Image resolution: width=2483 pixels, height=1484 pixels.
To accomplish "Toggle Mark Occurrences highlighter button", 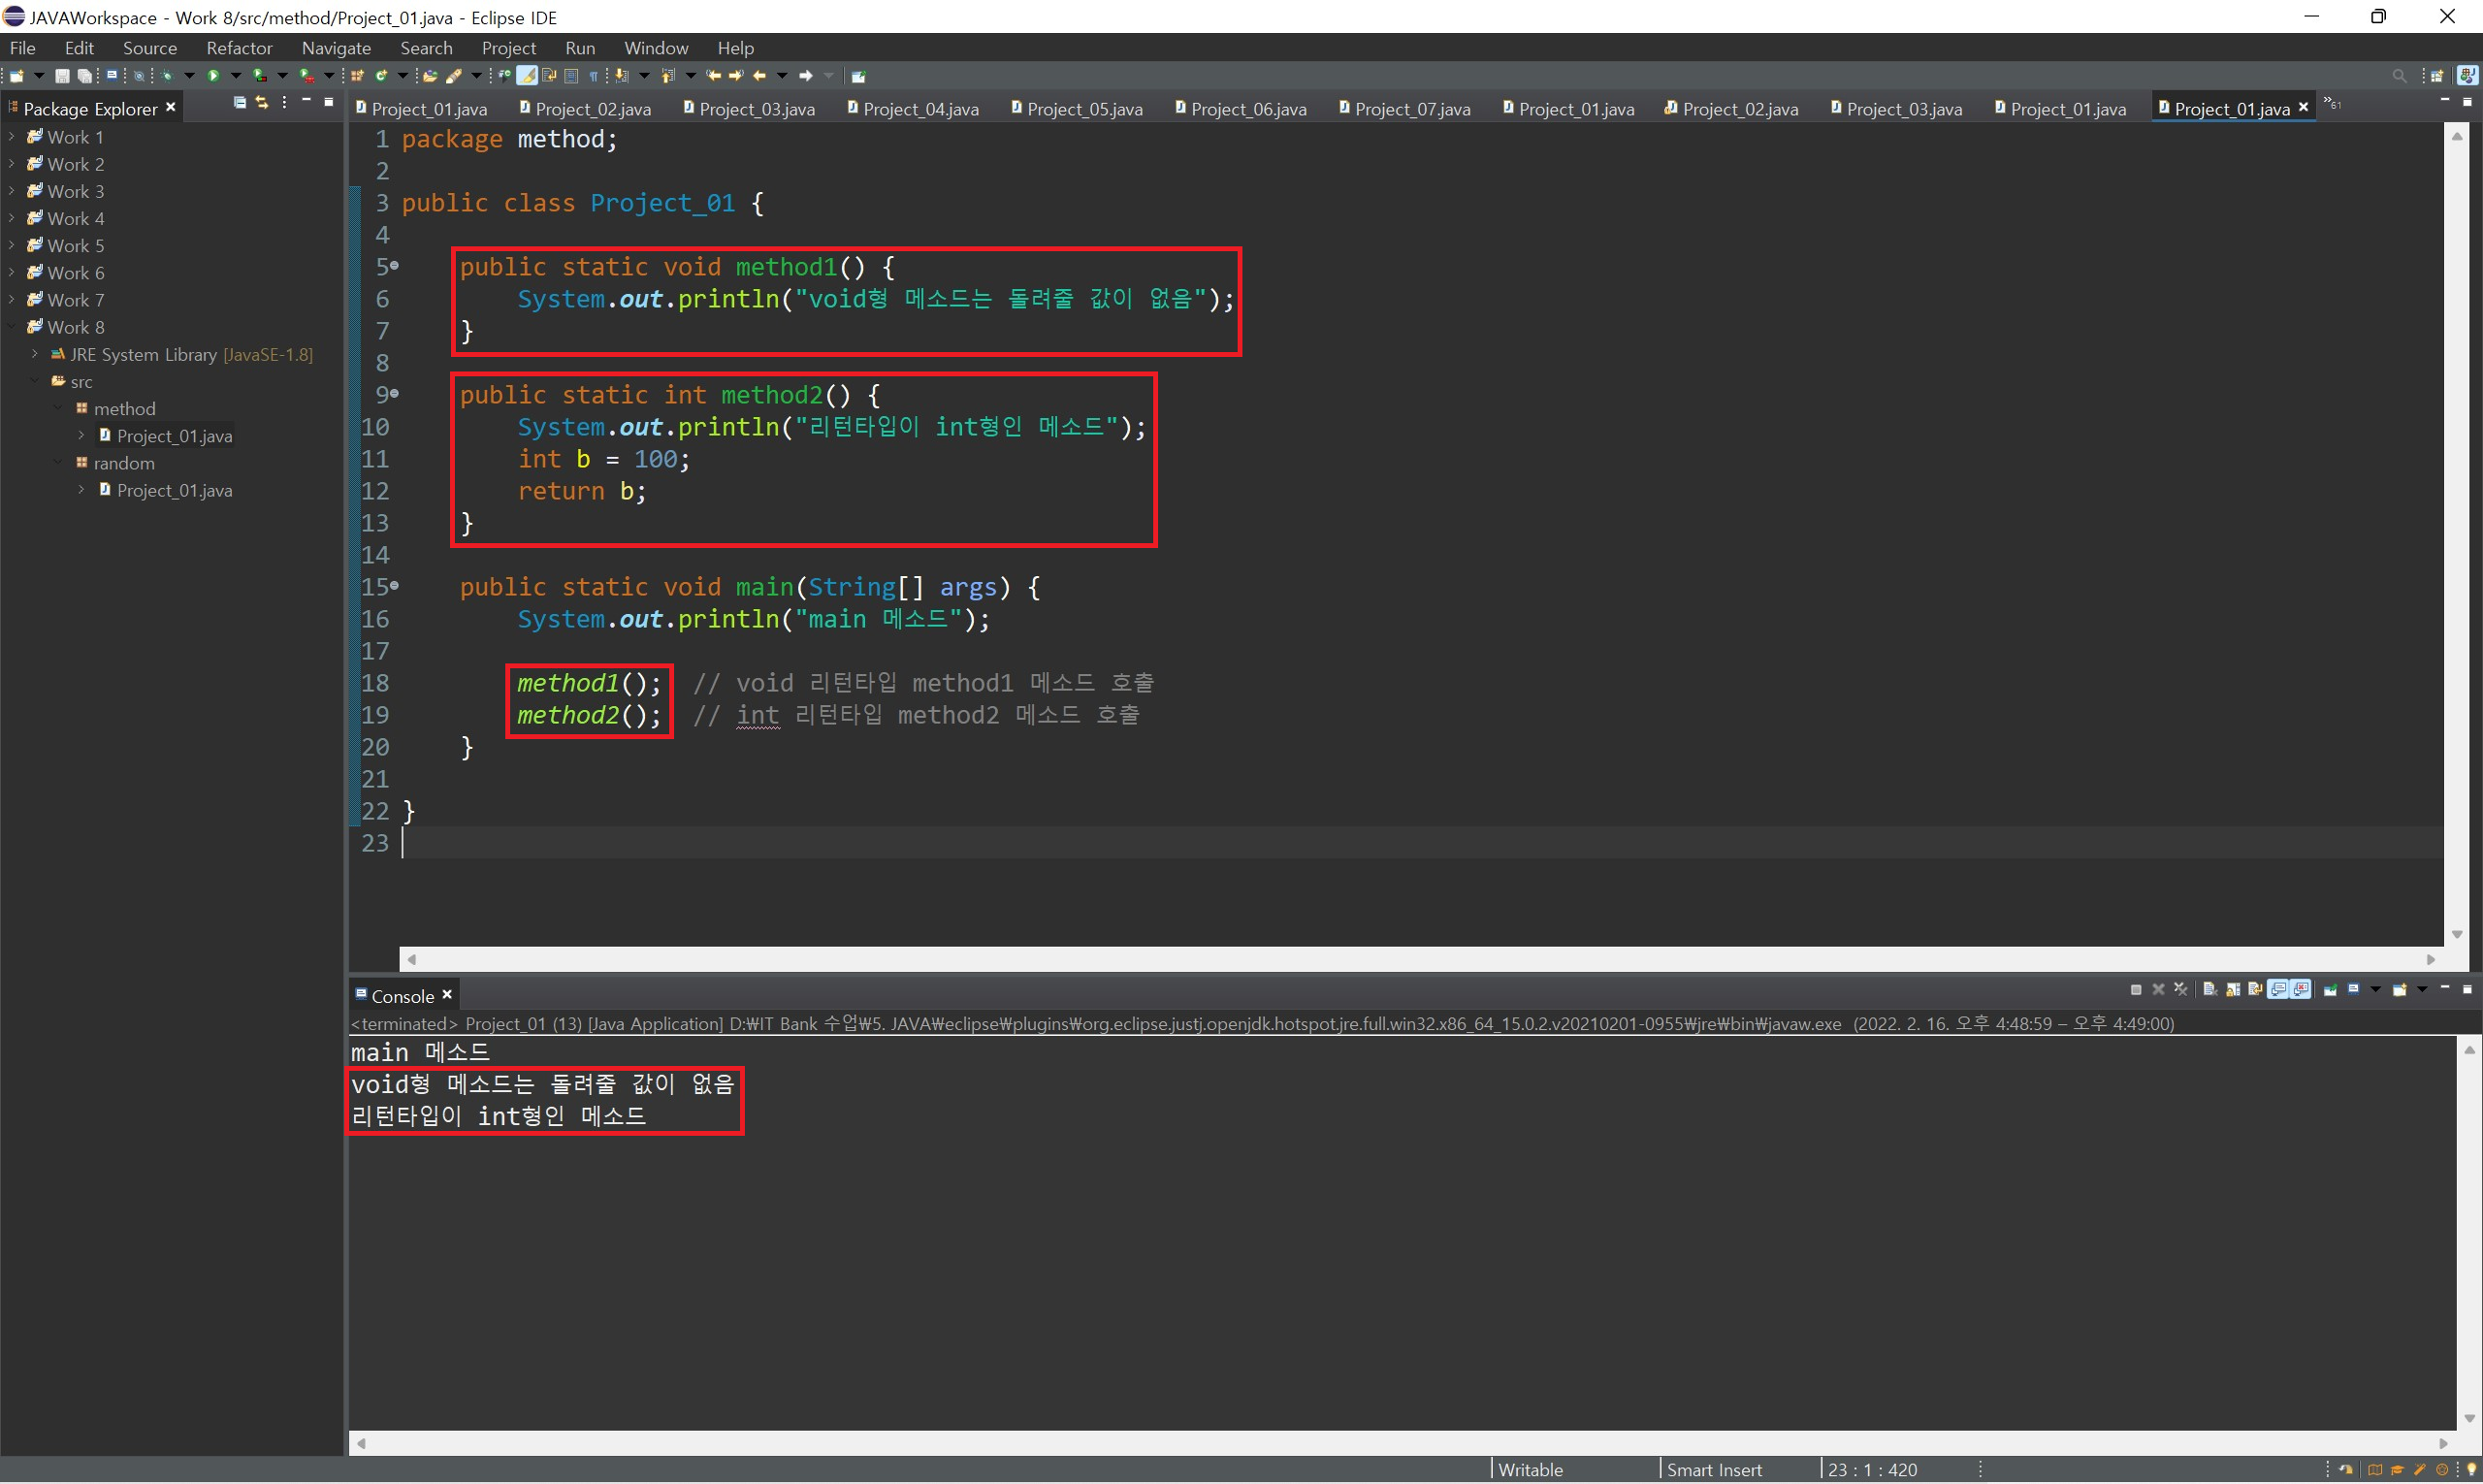I will pos(526,76).
